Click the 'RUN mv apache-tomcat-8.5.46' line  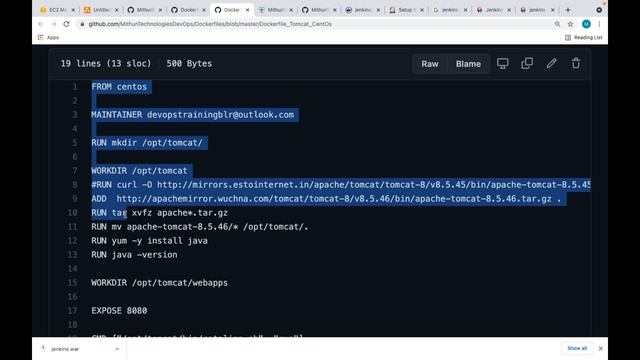click(200, 227)
